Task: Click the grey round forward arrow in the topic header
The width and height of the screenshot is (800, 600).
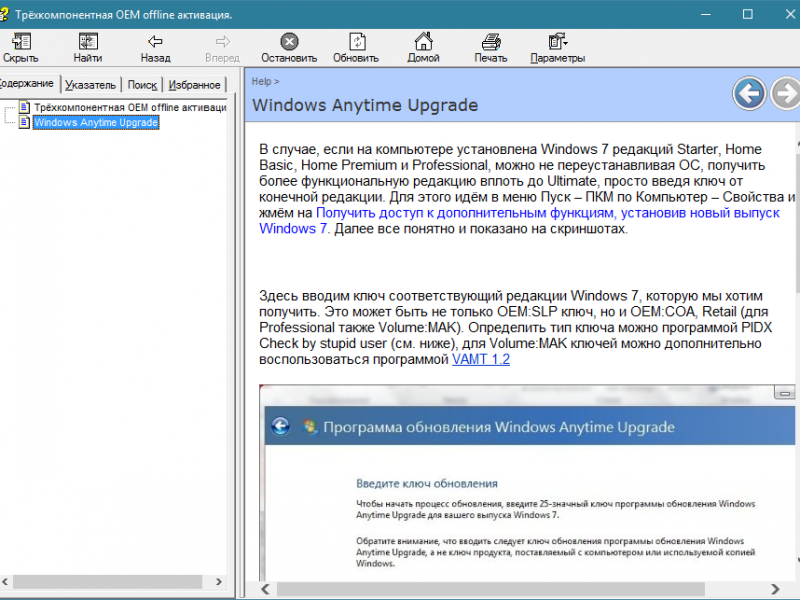Action: coord(785,93)
